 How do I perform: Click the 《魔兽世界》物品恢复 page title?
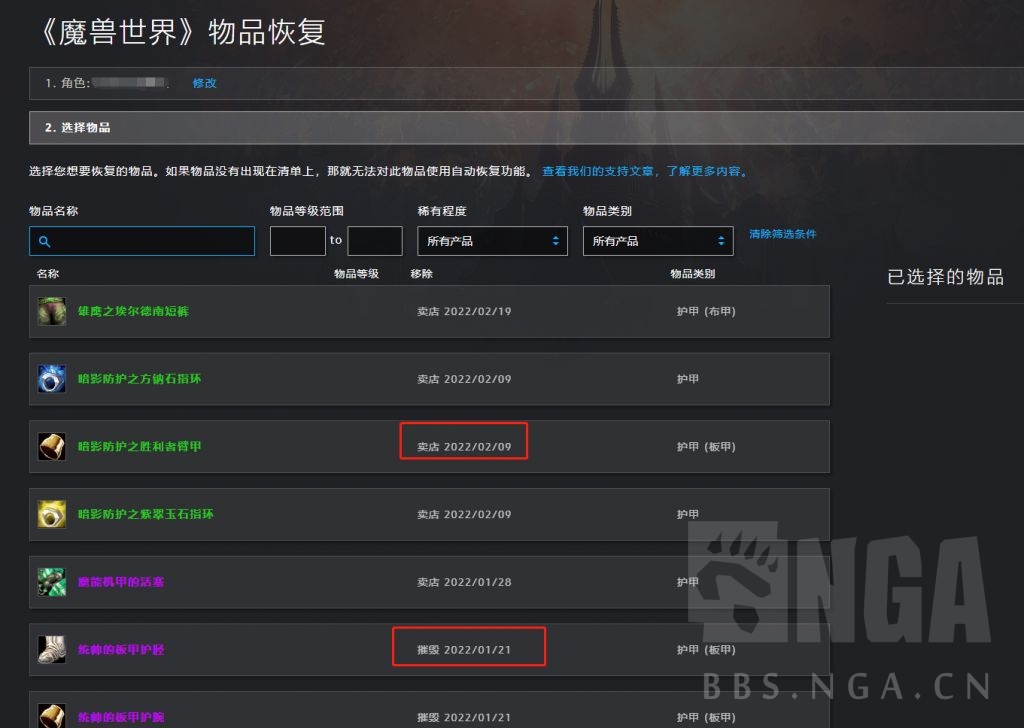pyautogui.click(x=180, y=31)
